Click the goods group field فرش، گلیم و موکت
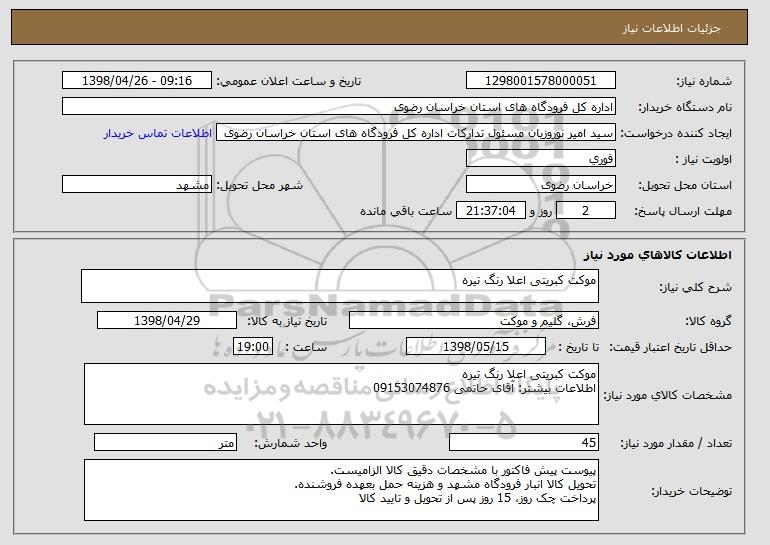The image size is (770, 545). click(x=474, y=321)
